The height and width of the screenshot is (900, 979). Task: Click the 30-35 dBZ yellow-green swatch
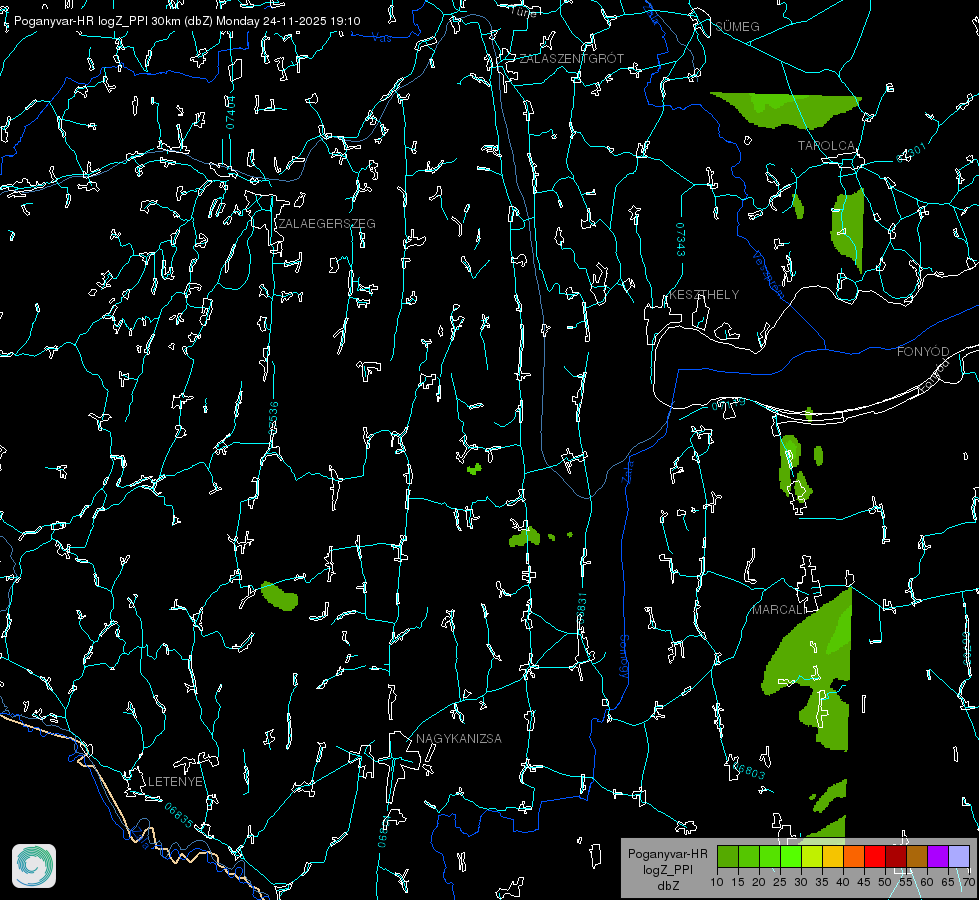tap(812, 857)
